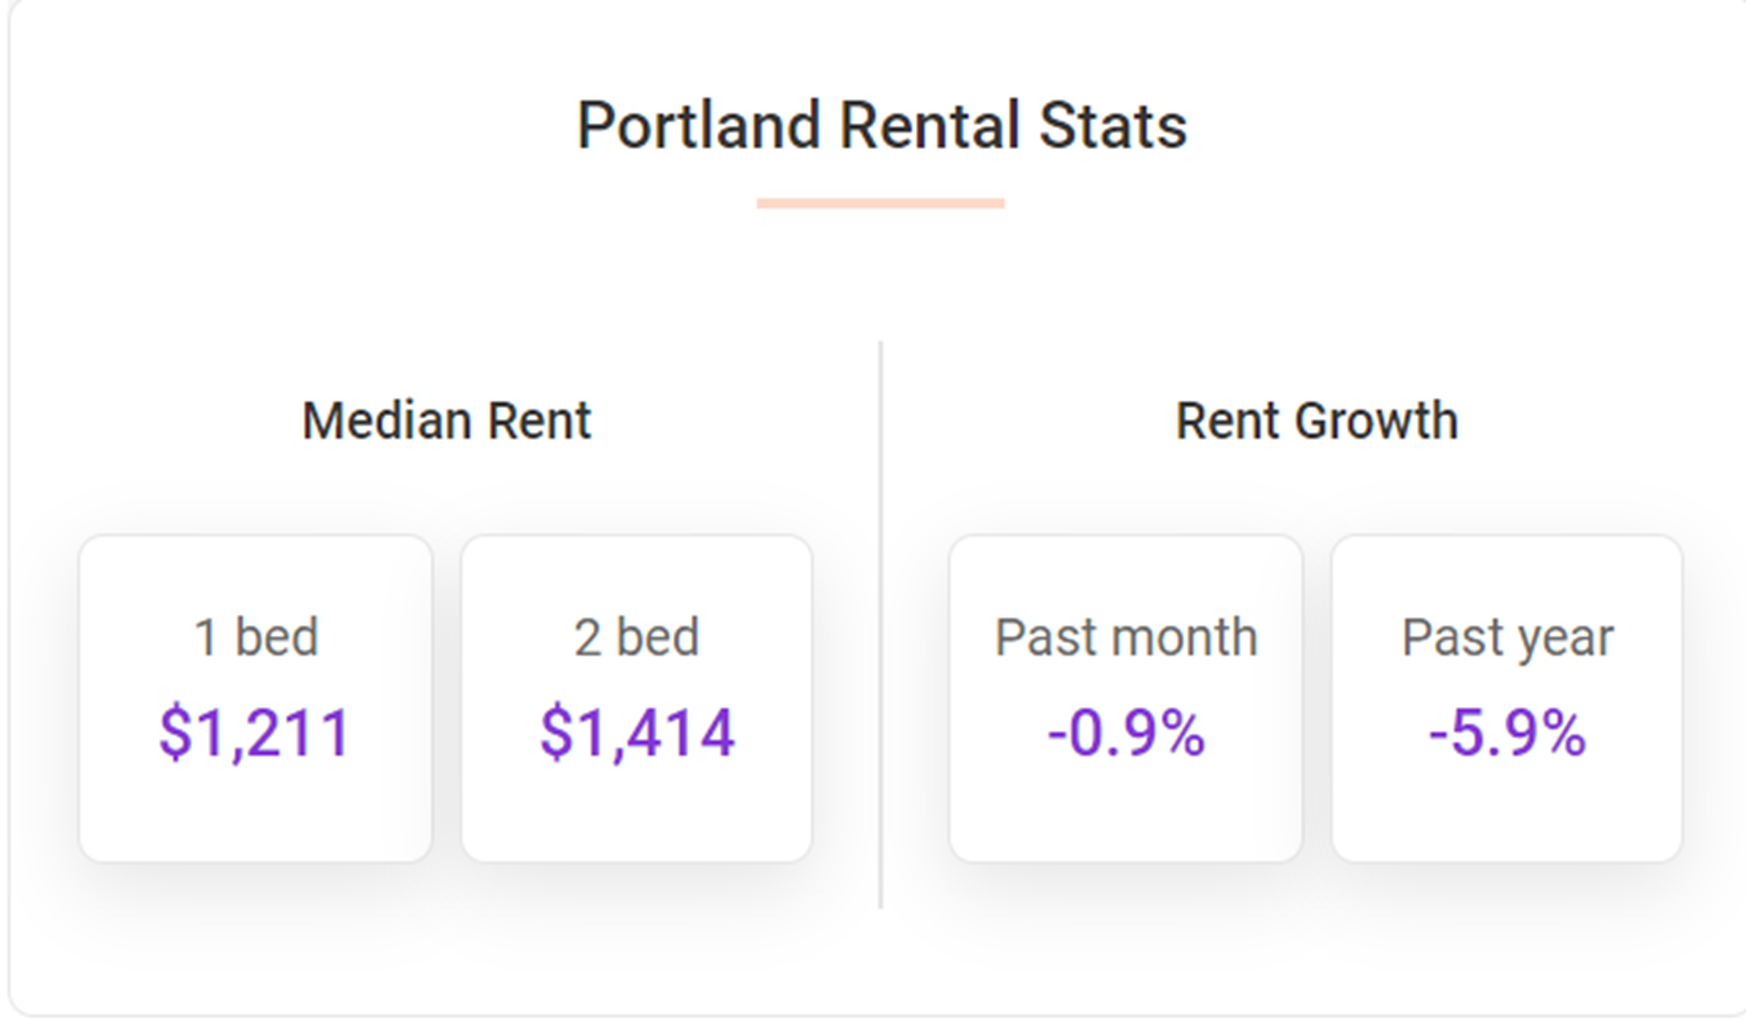This screenshot has height=1020, width=1746.
Task: Click the word Growth in Rent Growth
Action: click(1376, 420)
